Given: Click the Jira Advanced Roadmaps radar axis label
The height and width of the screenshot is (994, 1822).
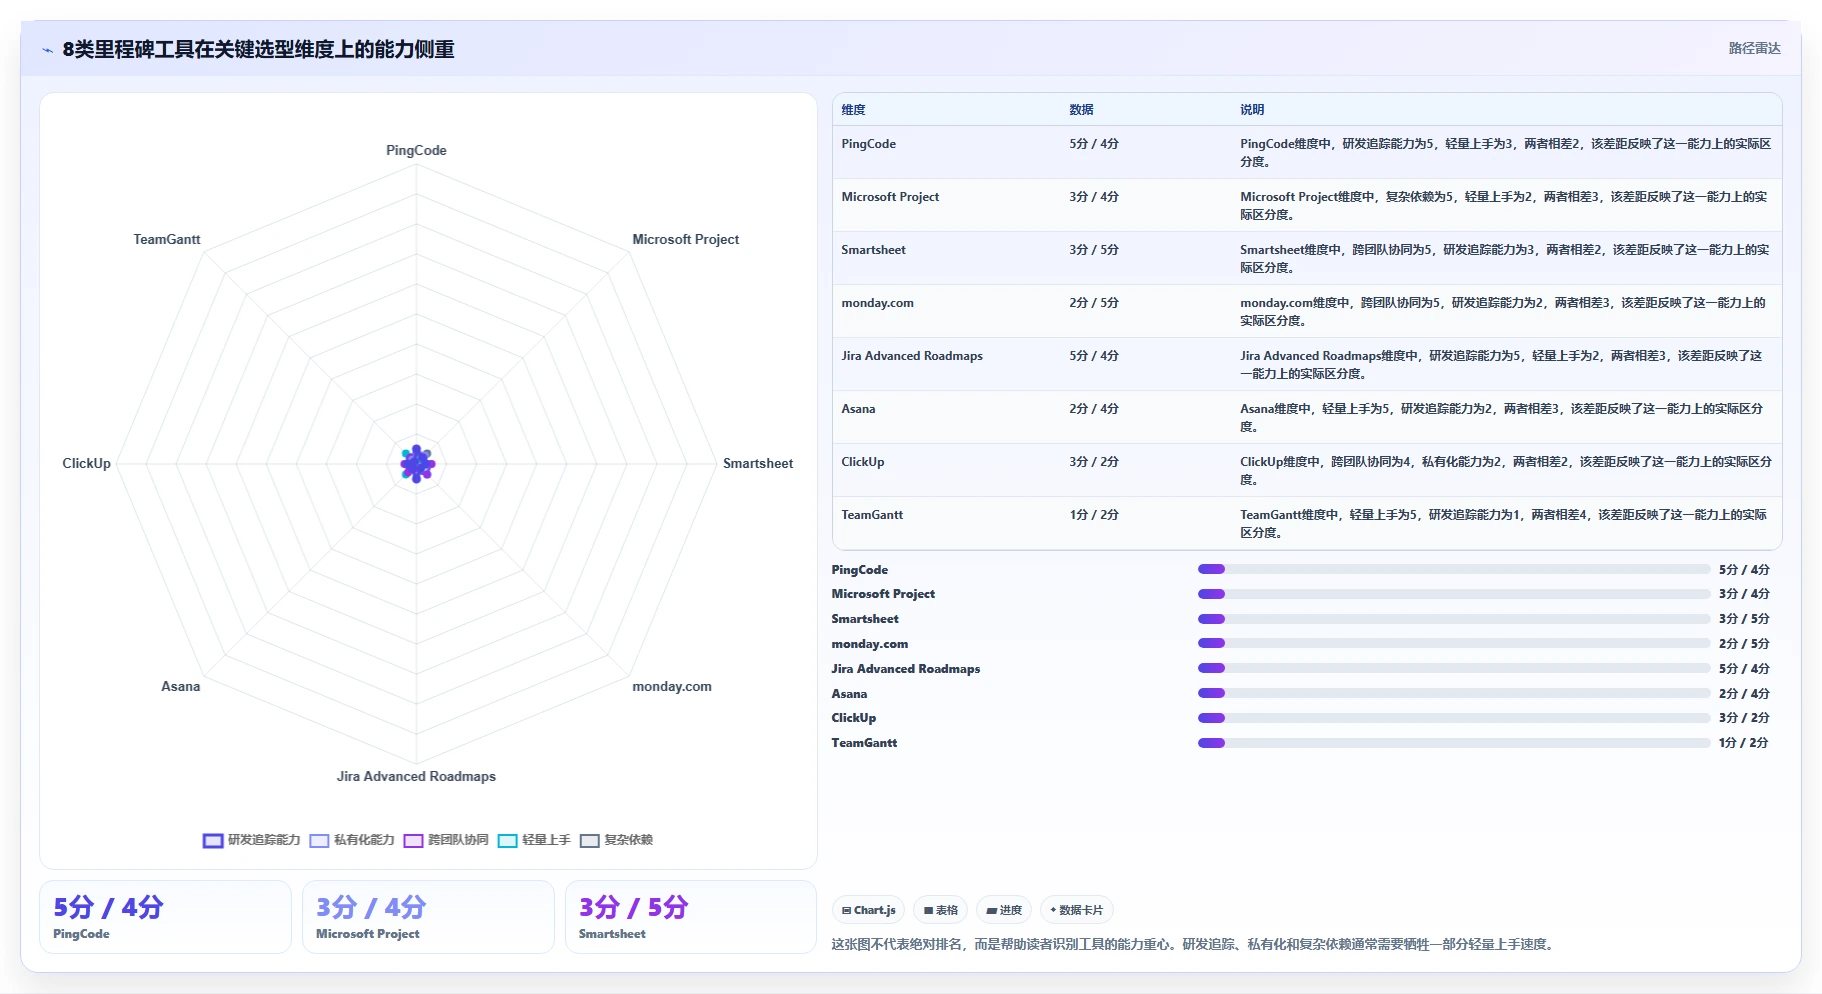Looking at the screenshot, I should (x=416, y=777).
